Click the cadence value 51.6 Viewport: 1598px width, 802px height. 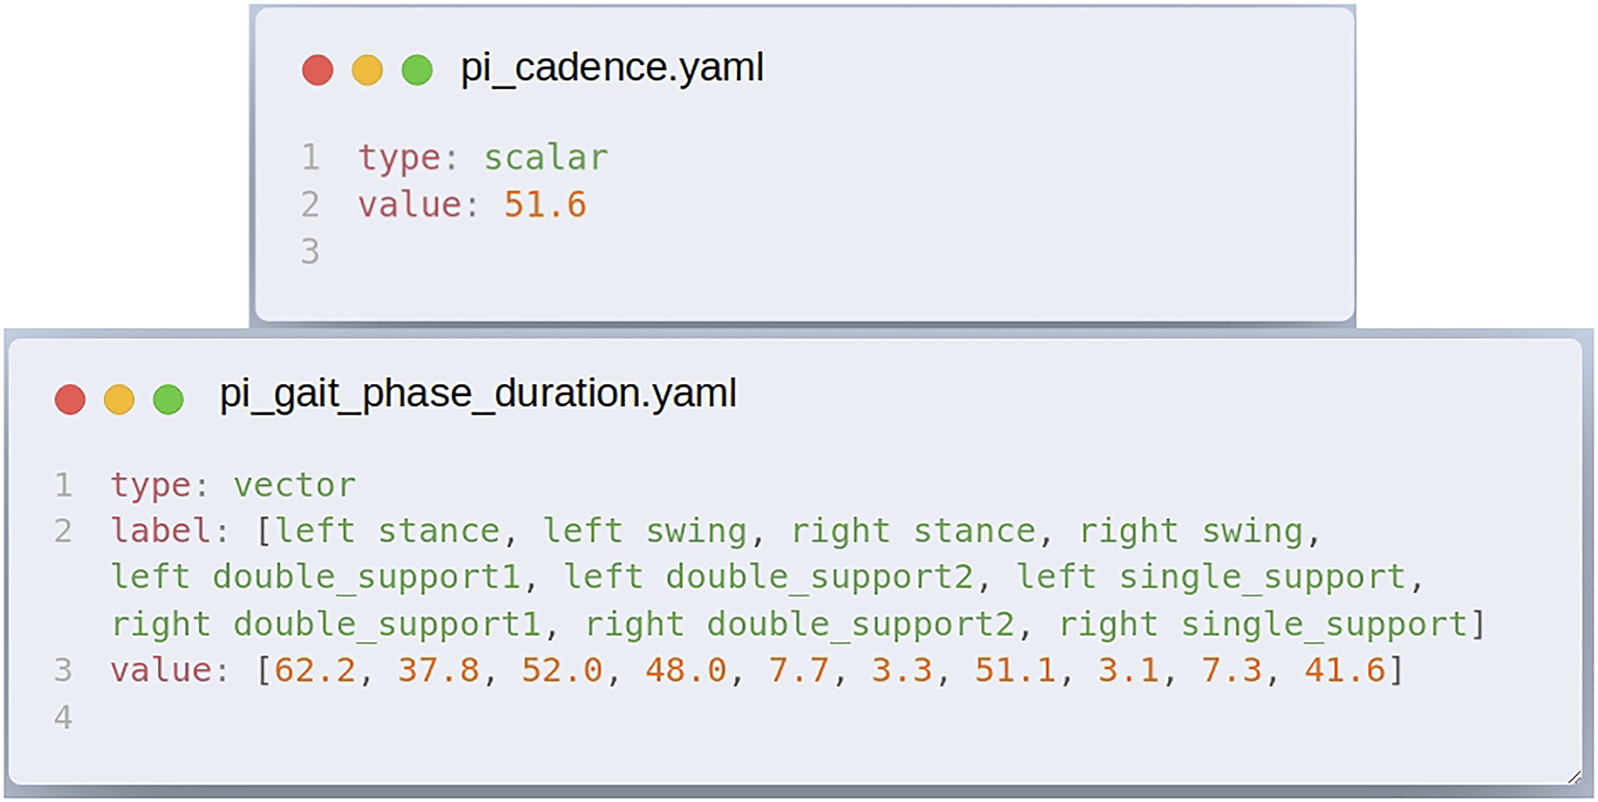pyautogui.click(x=544, y=205)
